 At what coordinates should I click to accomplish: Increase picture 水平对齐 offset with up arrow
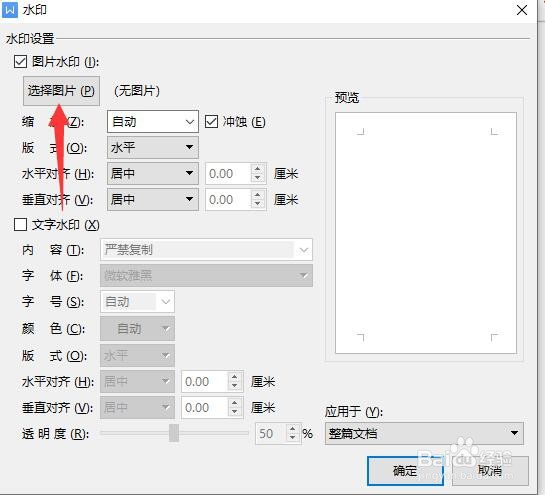258,169
